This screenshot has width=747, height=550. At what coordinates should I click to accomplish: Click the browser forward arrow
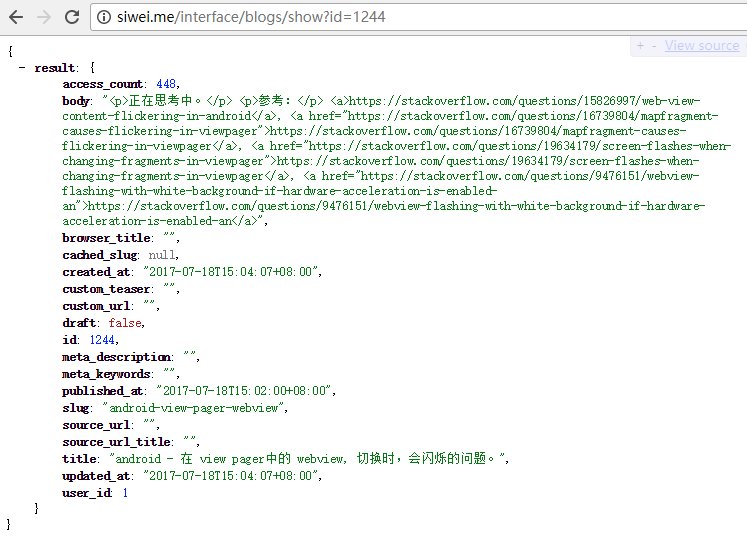point(44,17)
